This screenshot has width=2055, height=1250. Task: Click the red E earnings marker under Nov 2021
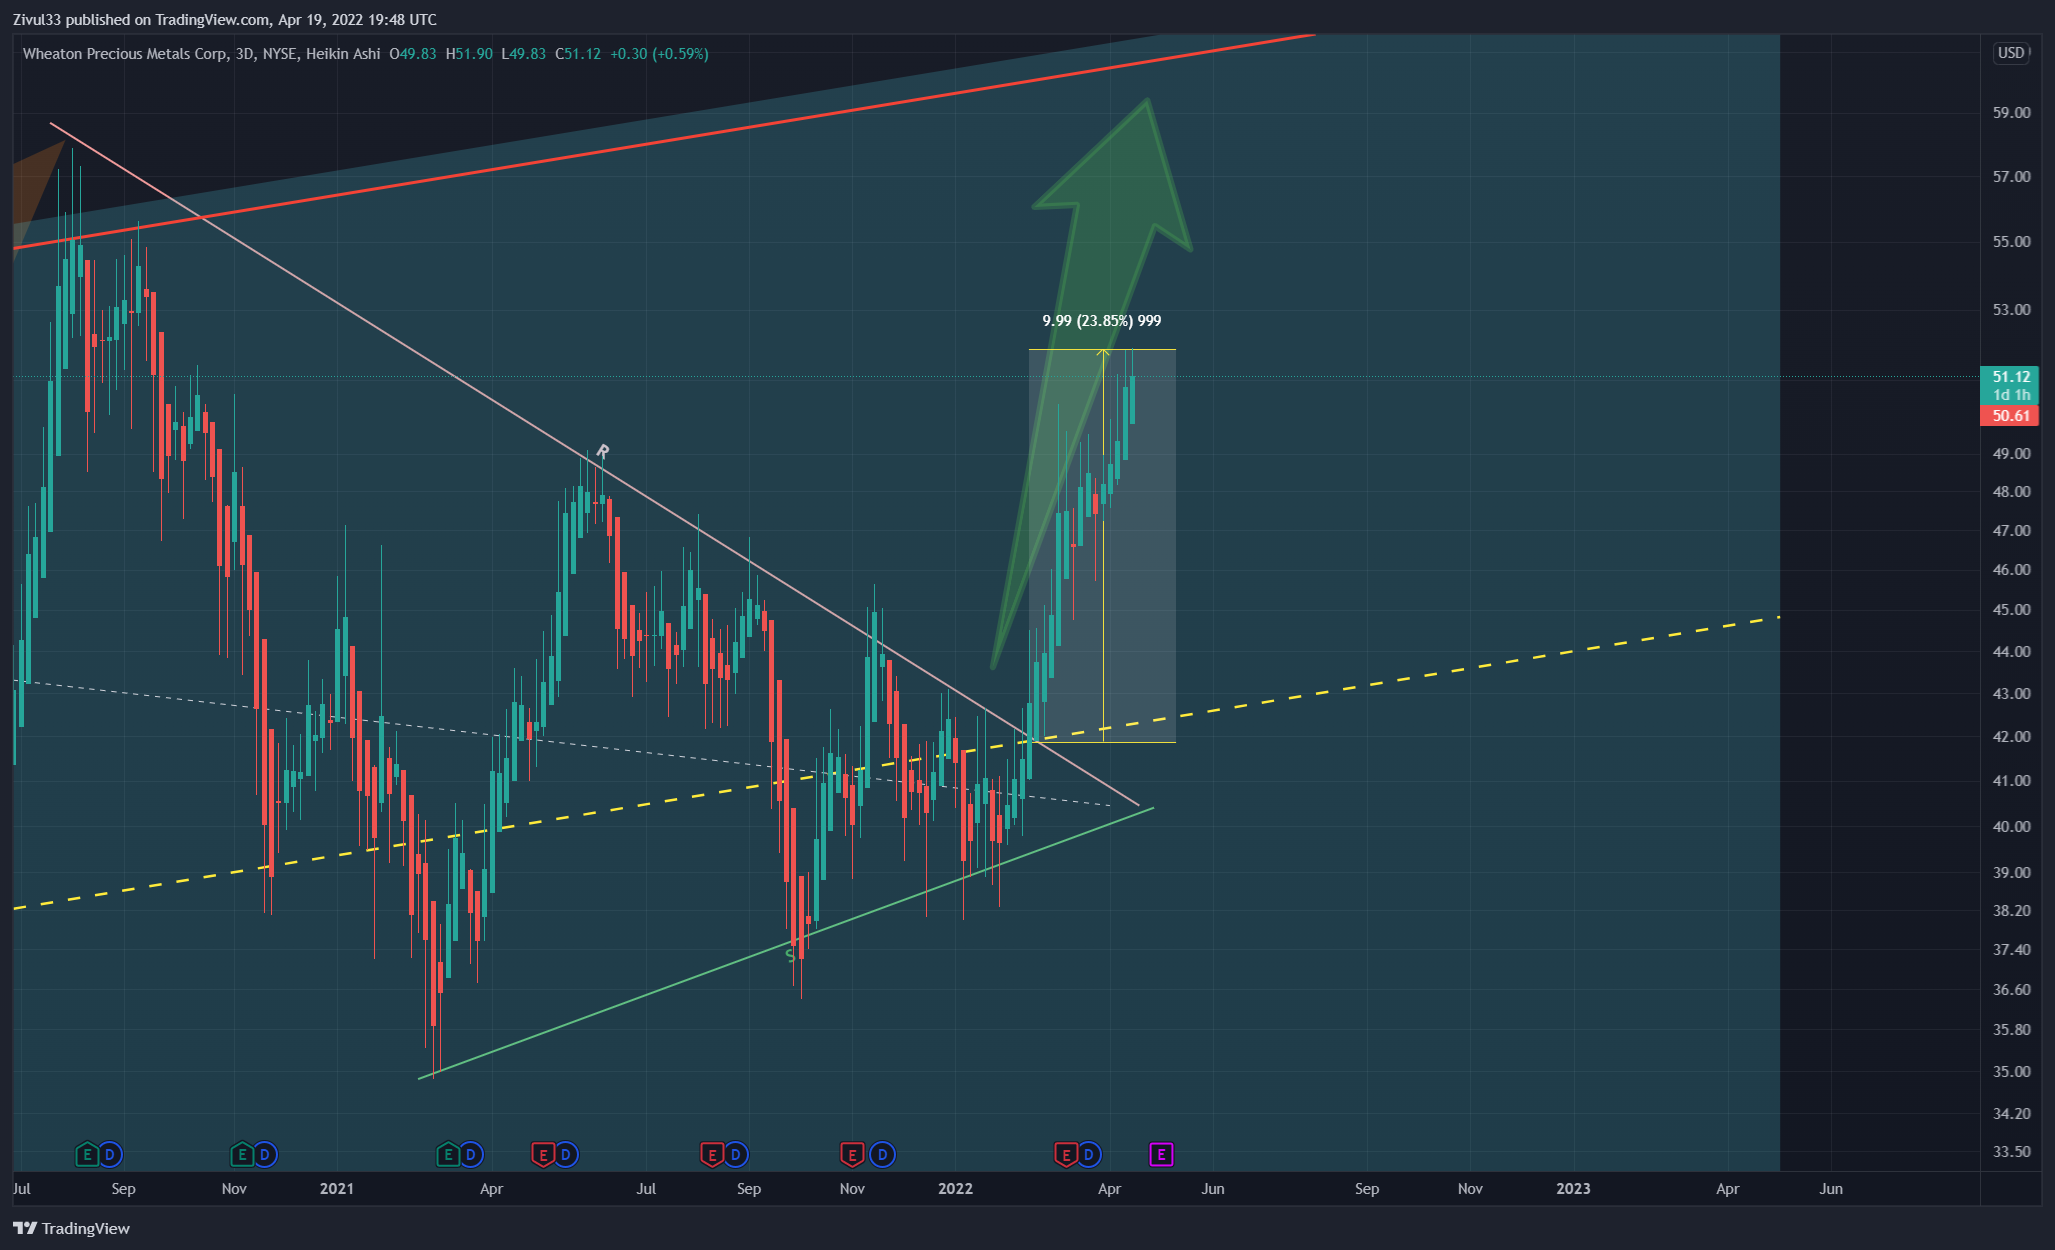coord(851,1155)
